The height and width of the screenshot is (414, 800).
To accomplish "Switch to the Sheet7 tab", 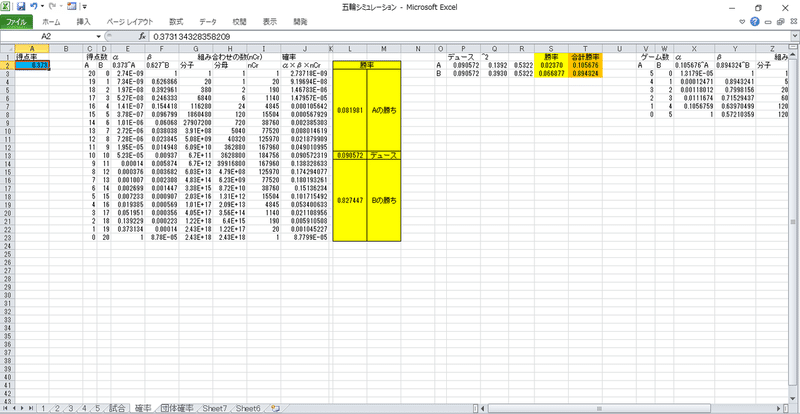I will tap(216, 408).
